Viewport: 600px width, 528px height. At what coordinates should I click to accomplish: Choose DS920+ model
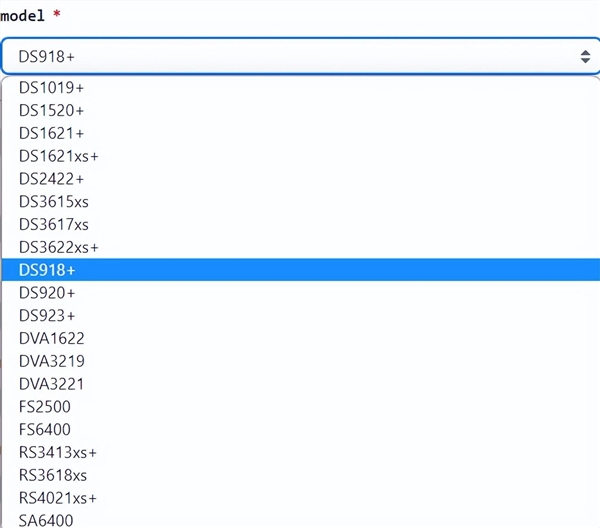(x=301, y=293)
